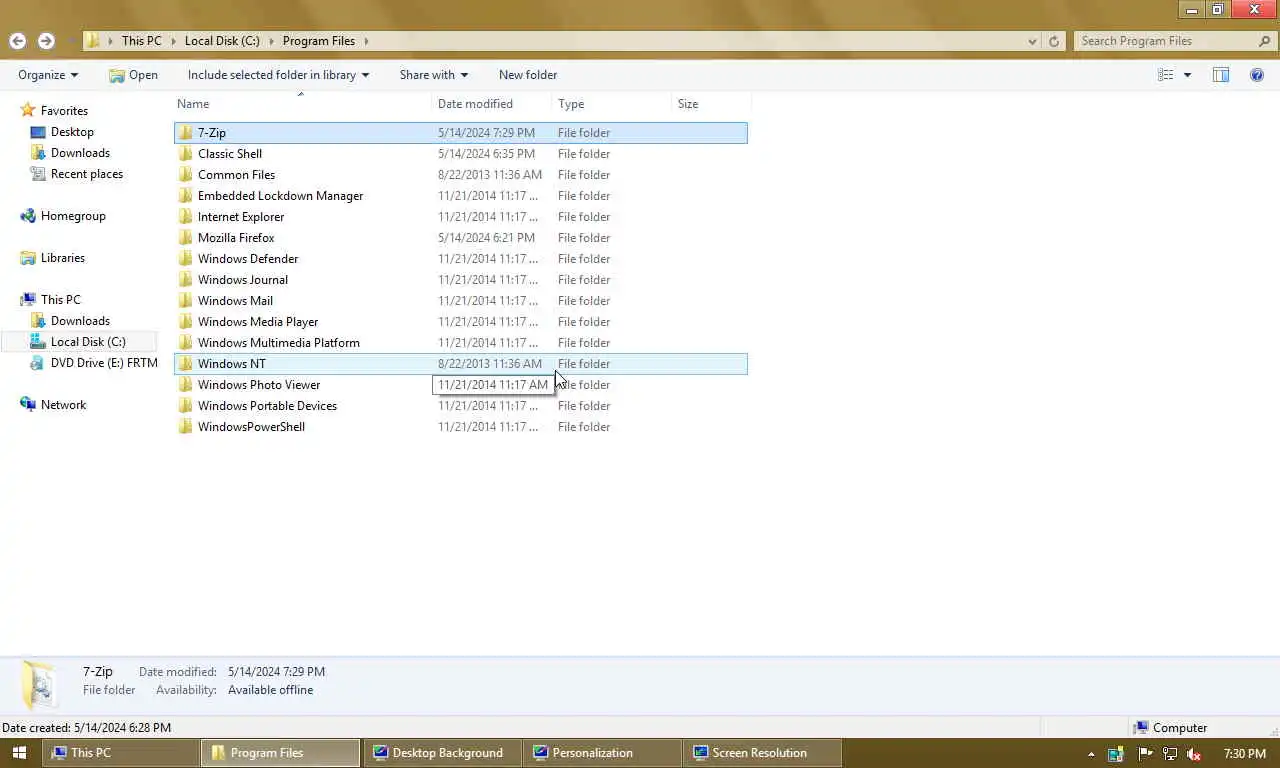Click the Recent places icon
1280x768 pixels.
pos(38,174)
